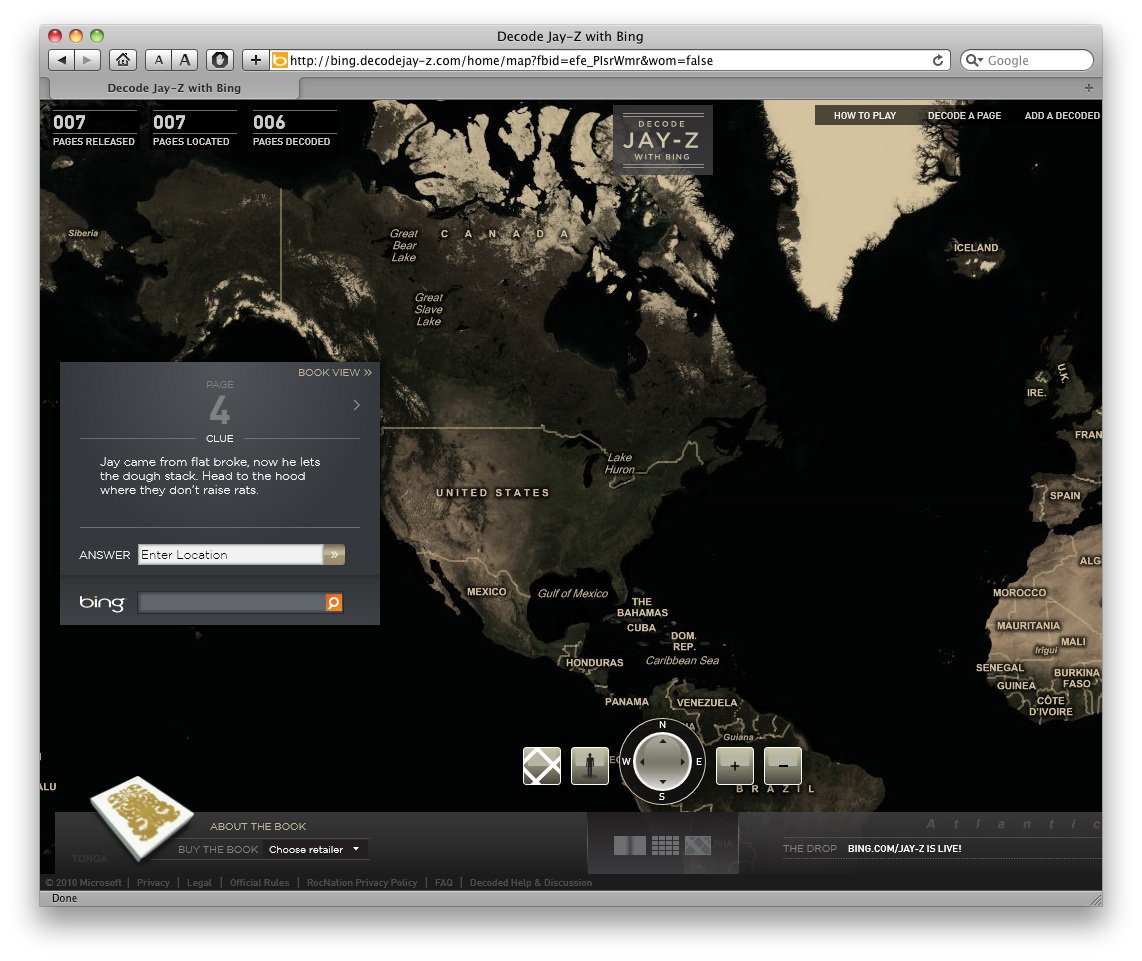
Task: Zoom in the map with the plus button
Action: [x=735, y=766]
